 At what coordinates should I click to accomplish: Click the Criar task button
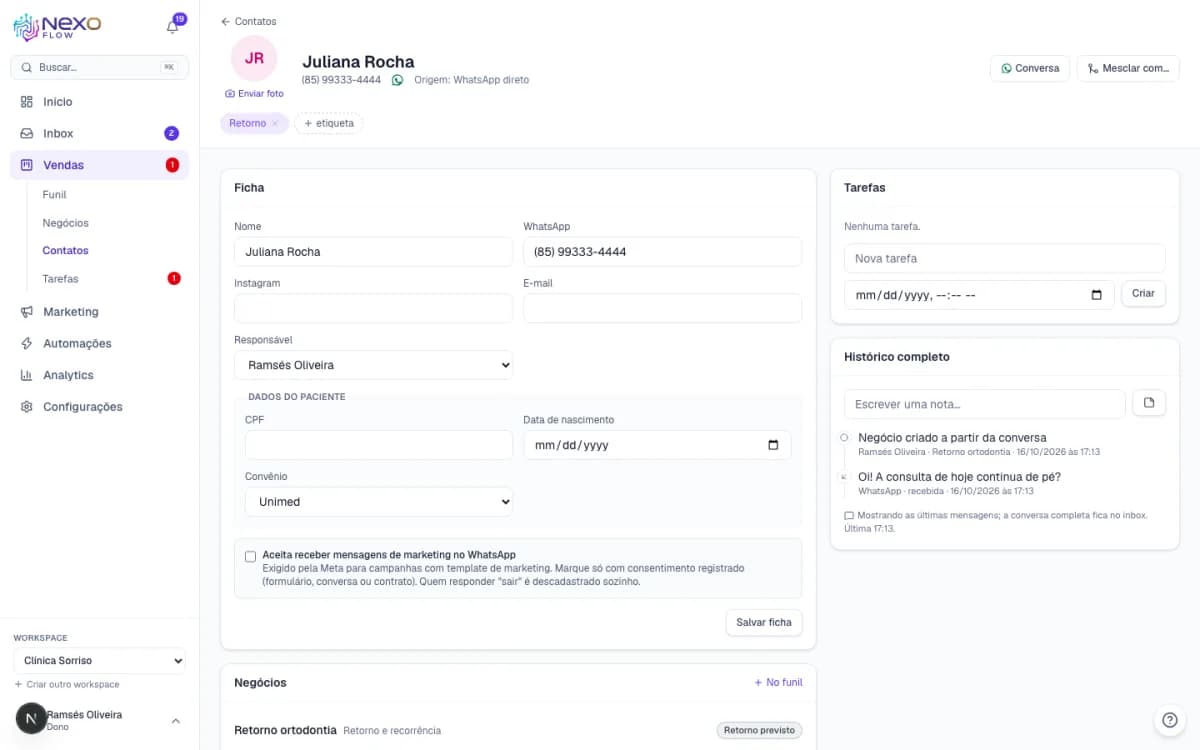tap(1143, 293)
